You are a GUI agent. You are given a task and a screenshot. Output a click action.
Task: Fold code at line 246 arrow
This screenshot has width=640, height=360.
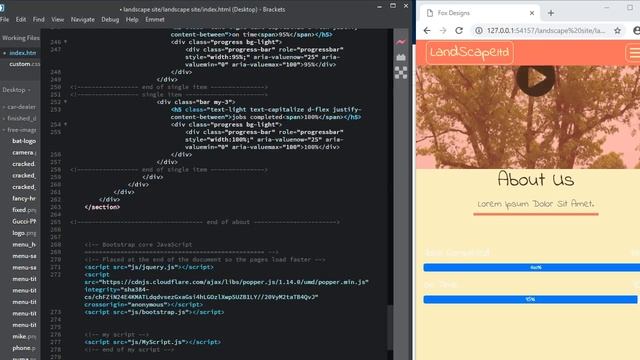(x=65, y=42)
